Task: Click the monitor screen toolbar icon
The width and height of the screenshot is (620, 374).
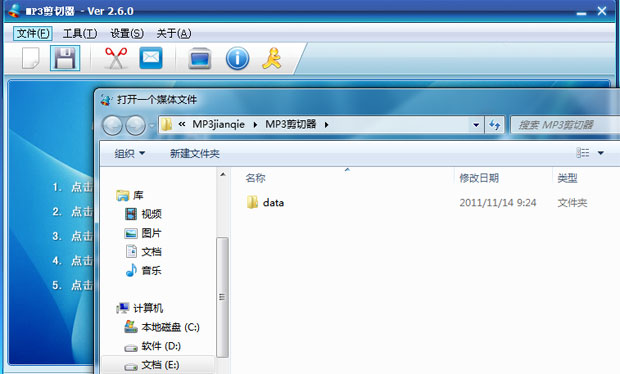Action: tap(200, 59)
